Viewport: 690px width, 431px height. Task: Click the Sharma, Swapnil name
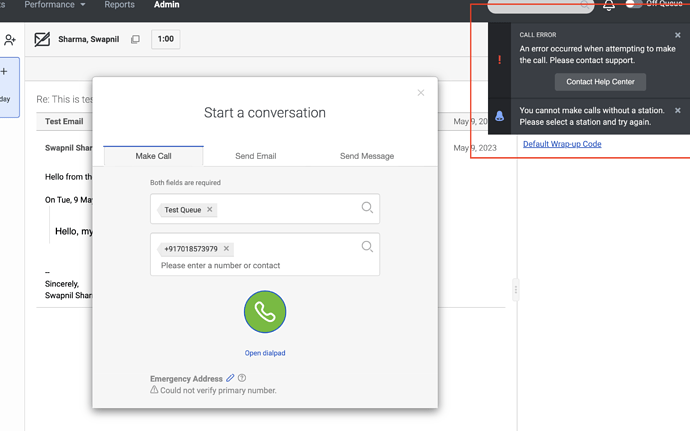tap(89, 39)
